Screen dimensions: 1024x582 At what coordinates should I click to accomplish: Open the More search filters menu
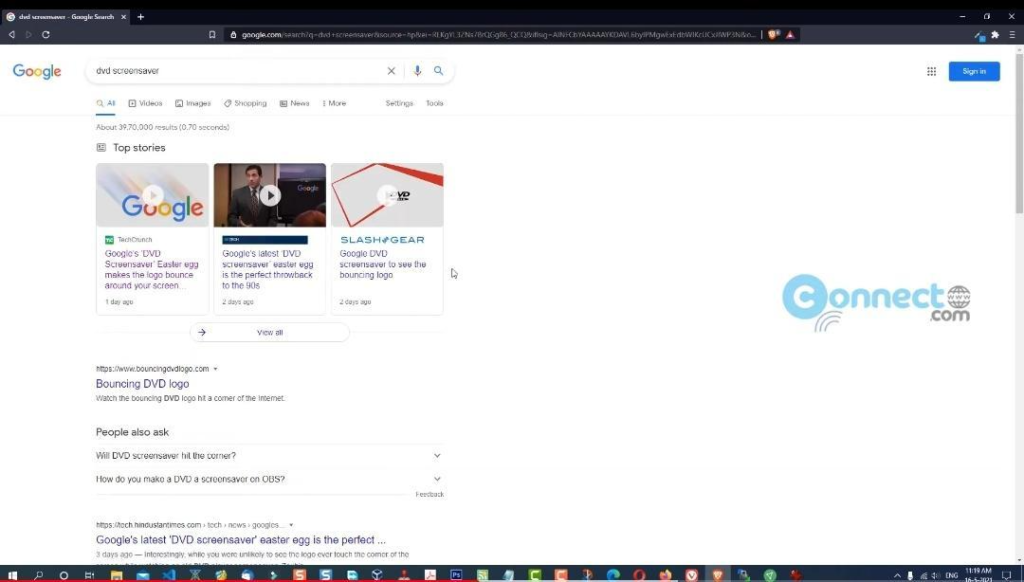(x=333, y=103)
